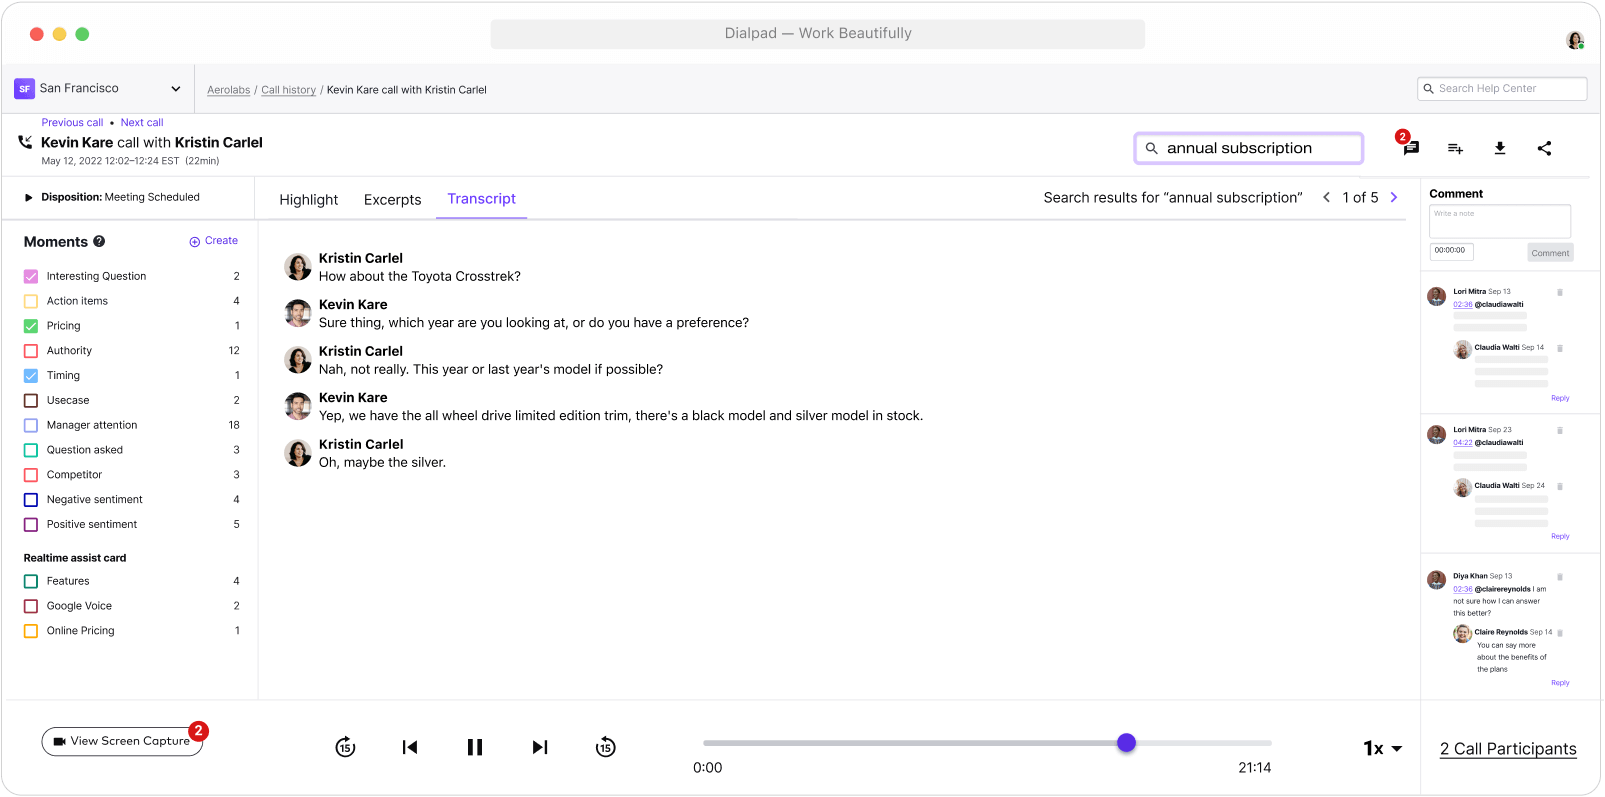Viewport: 1605px width, 797px height.
Task: Click the annual subscription search field
Action: point(1249,148)
